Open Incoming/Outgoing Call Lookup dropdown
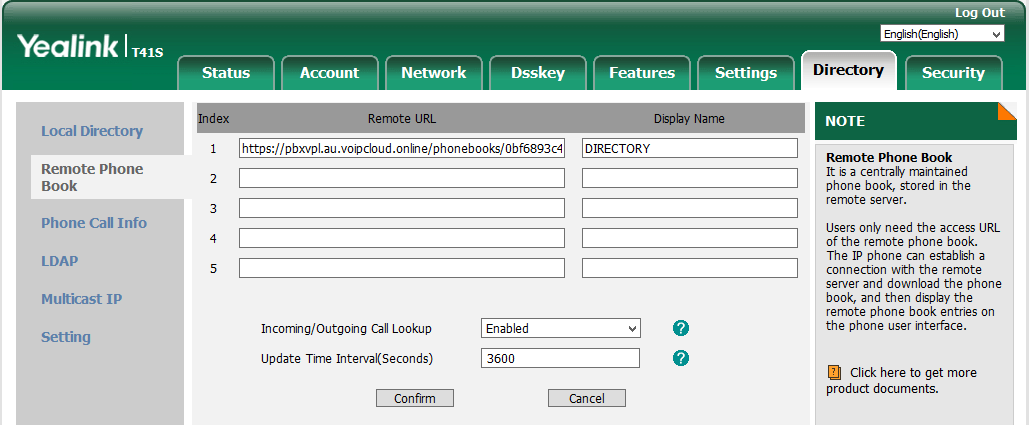 [x=560, y=329]
